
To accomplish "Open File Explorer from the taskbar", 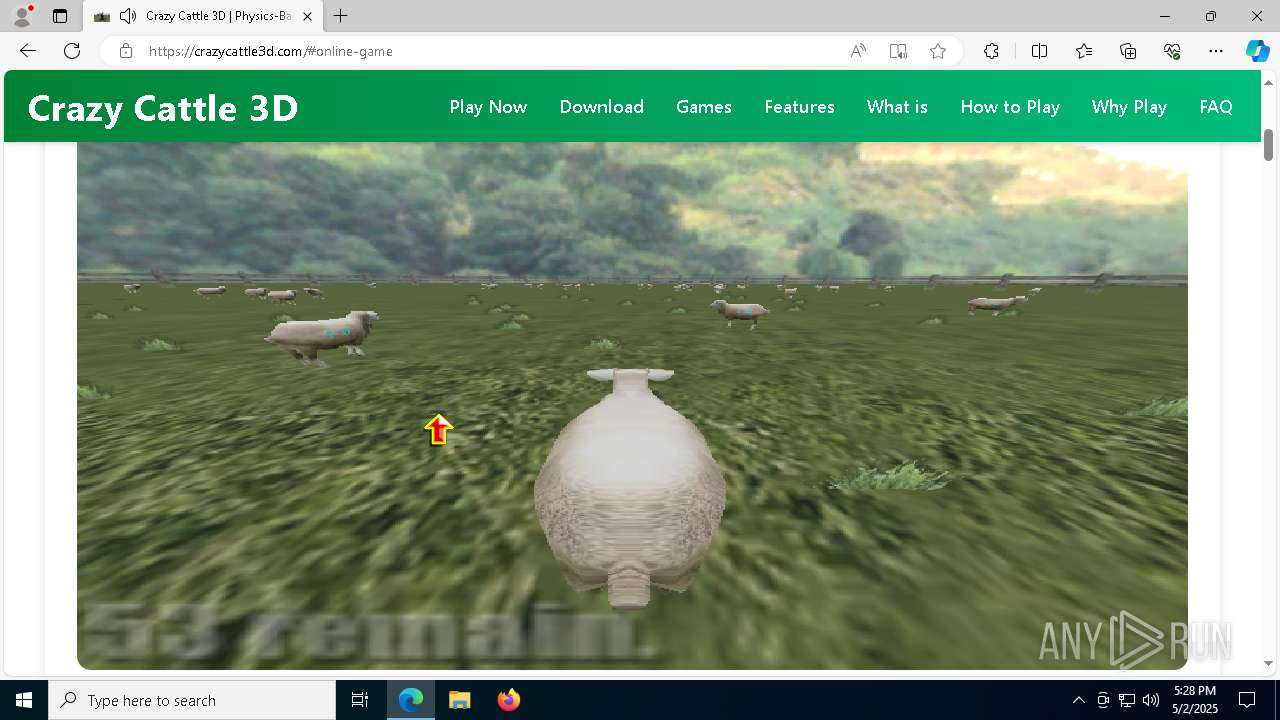I will click(460, 700).
